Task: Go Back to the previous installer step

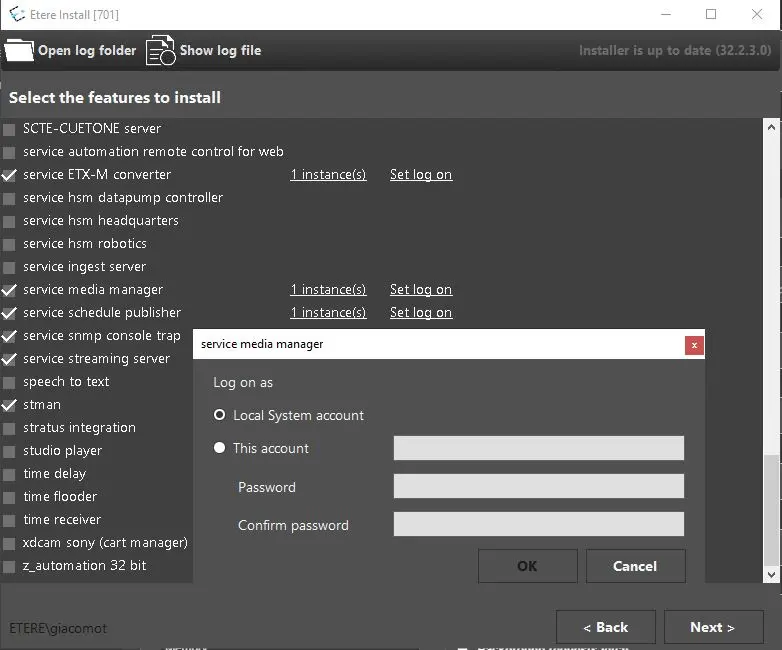Action: click(x=605, y=627)
